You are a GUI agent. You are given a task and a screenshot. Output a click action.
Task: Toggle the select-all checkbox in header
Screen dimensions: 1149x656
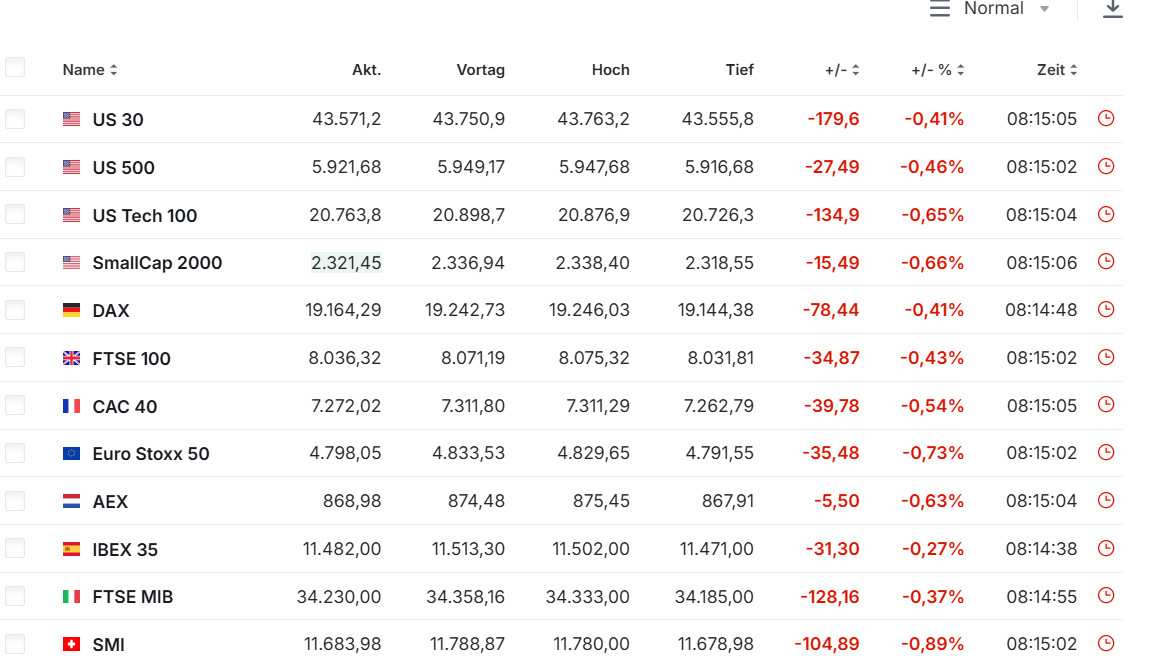15,68
